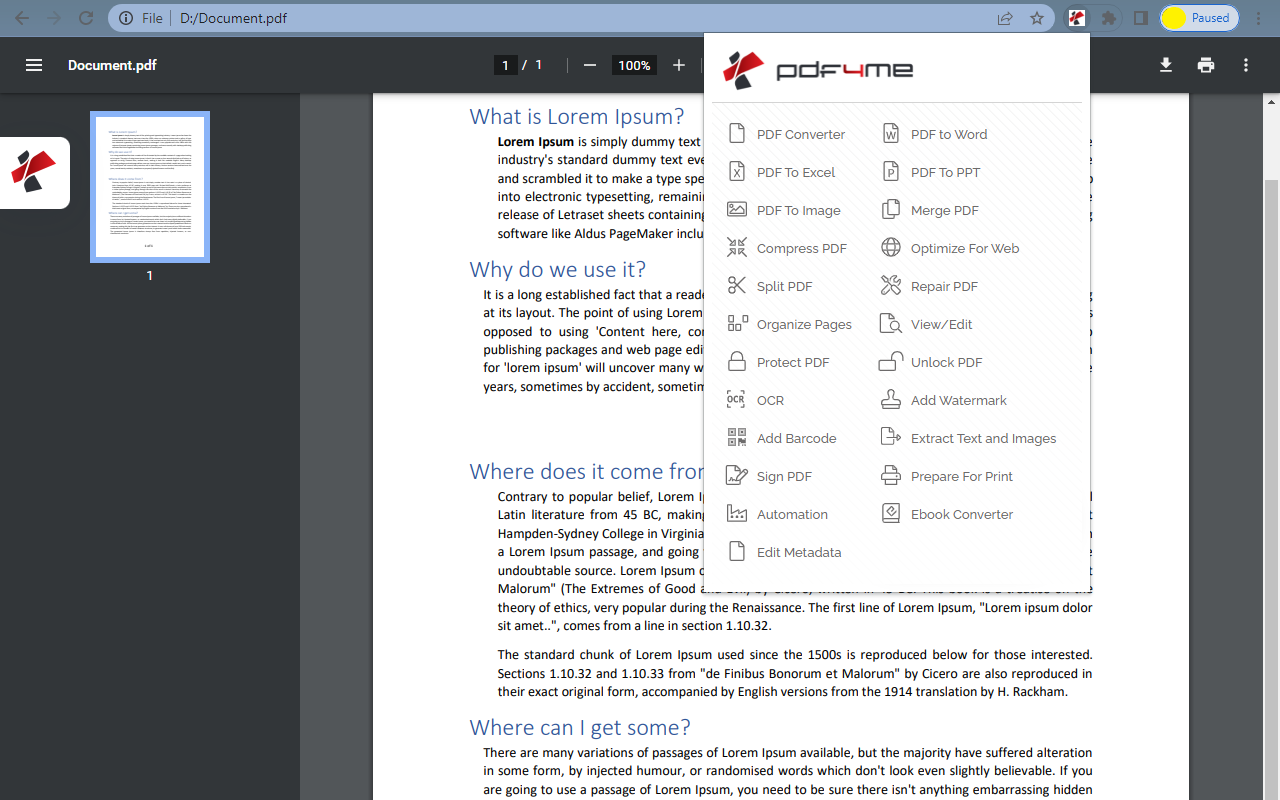
Task: Select Add Barcode option
Action: (x=782, y=438)
